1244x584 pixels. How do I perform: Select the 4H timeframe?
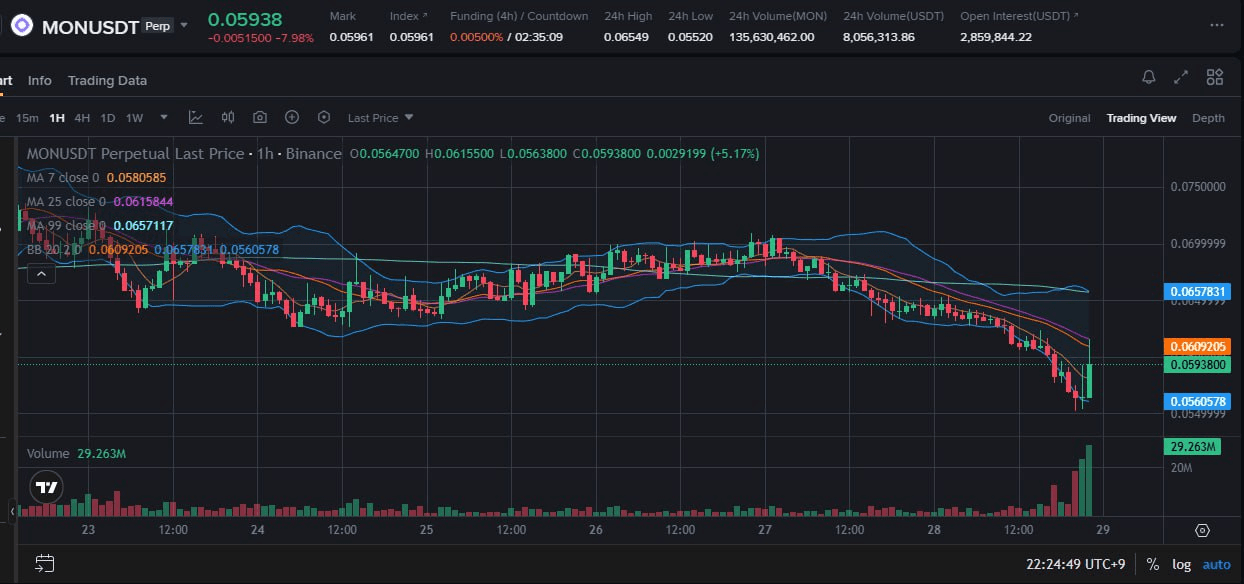(x=81, y=117)
